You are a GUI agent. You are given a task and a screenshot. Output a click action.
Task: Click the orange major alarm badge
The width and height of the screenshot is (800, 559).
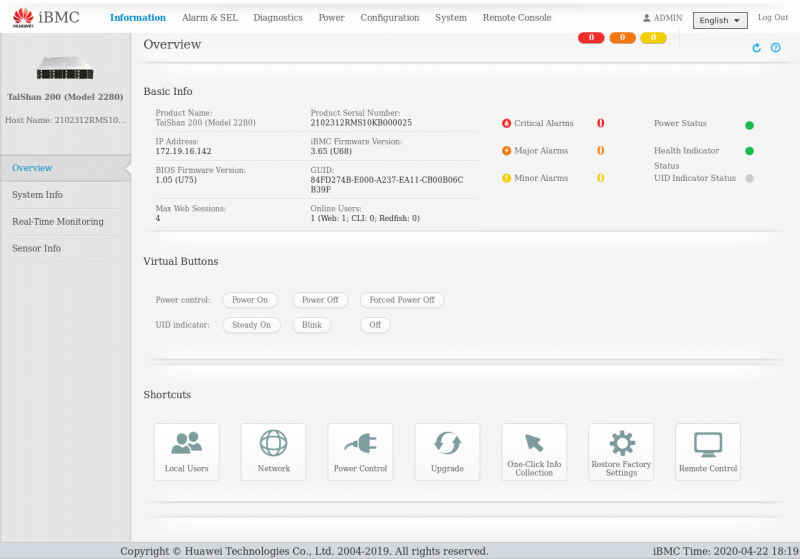pyautogui.click(x=622, y=38)
